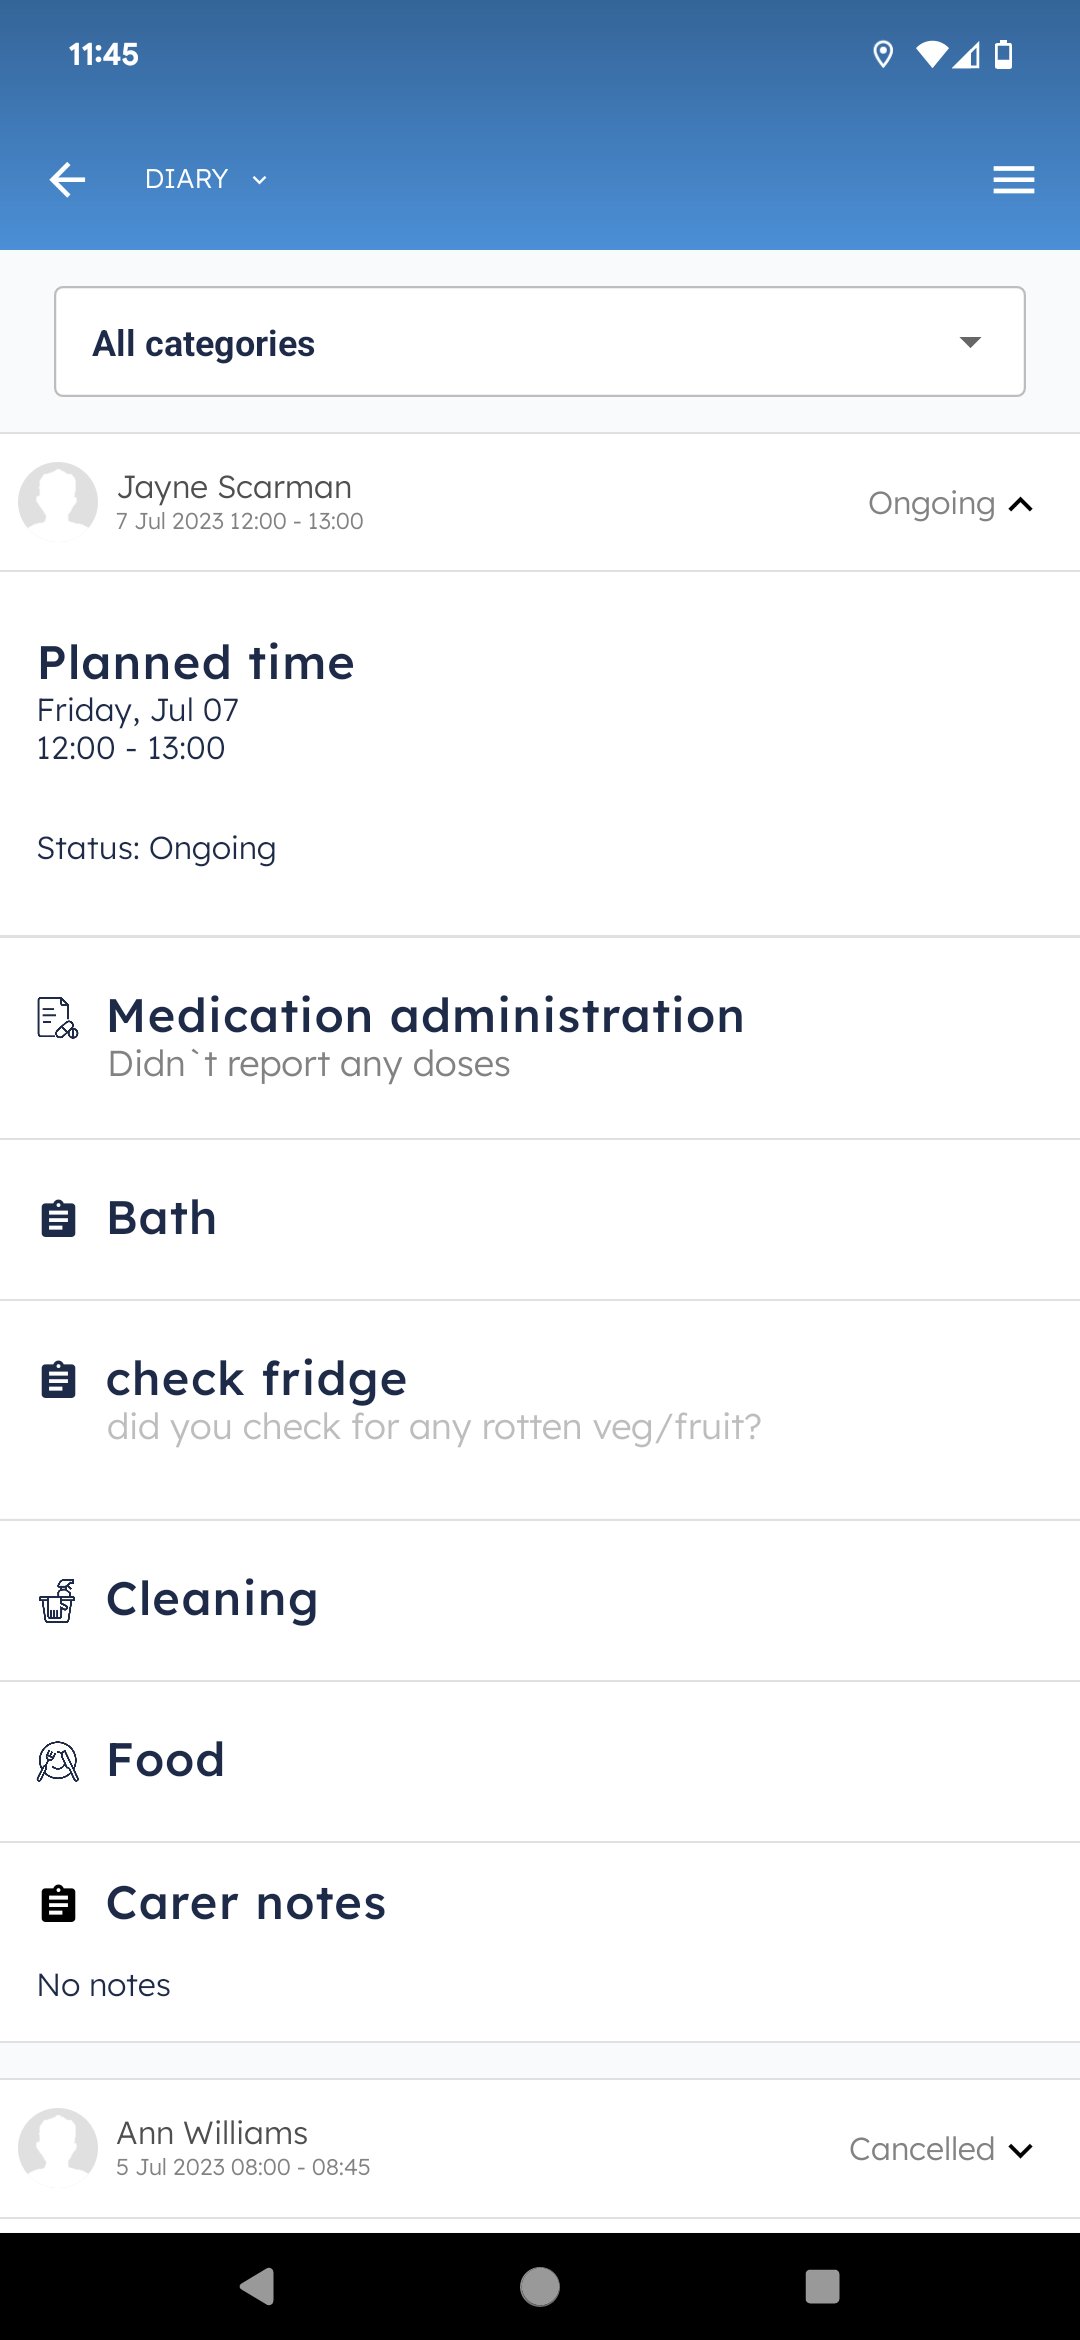Open the DIARY dropdown menu
The width and height of the screenshot is (1080, 2340).
[x=205, y=180]
